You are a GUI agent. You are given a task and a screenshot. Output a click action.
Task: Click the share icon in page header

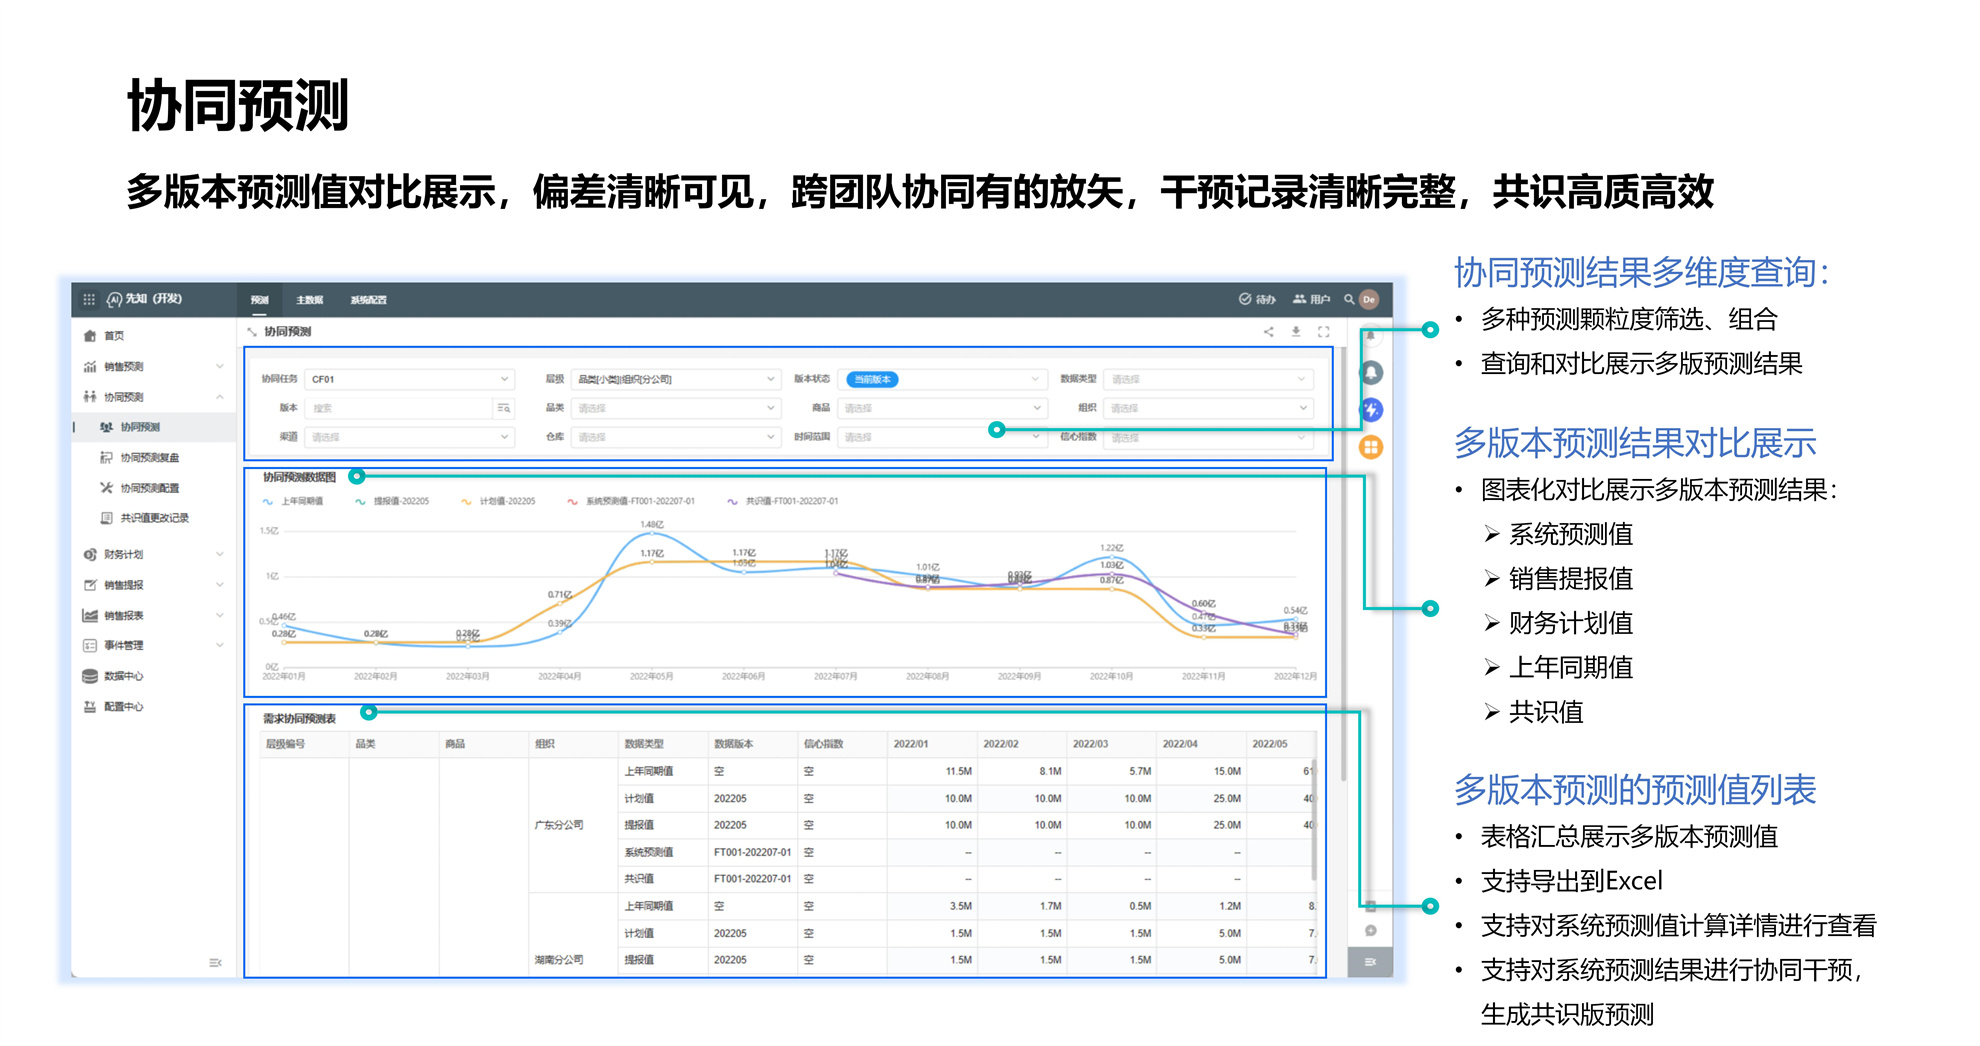(1268, 332)
